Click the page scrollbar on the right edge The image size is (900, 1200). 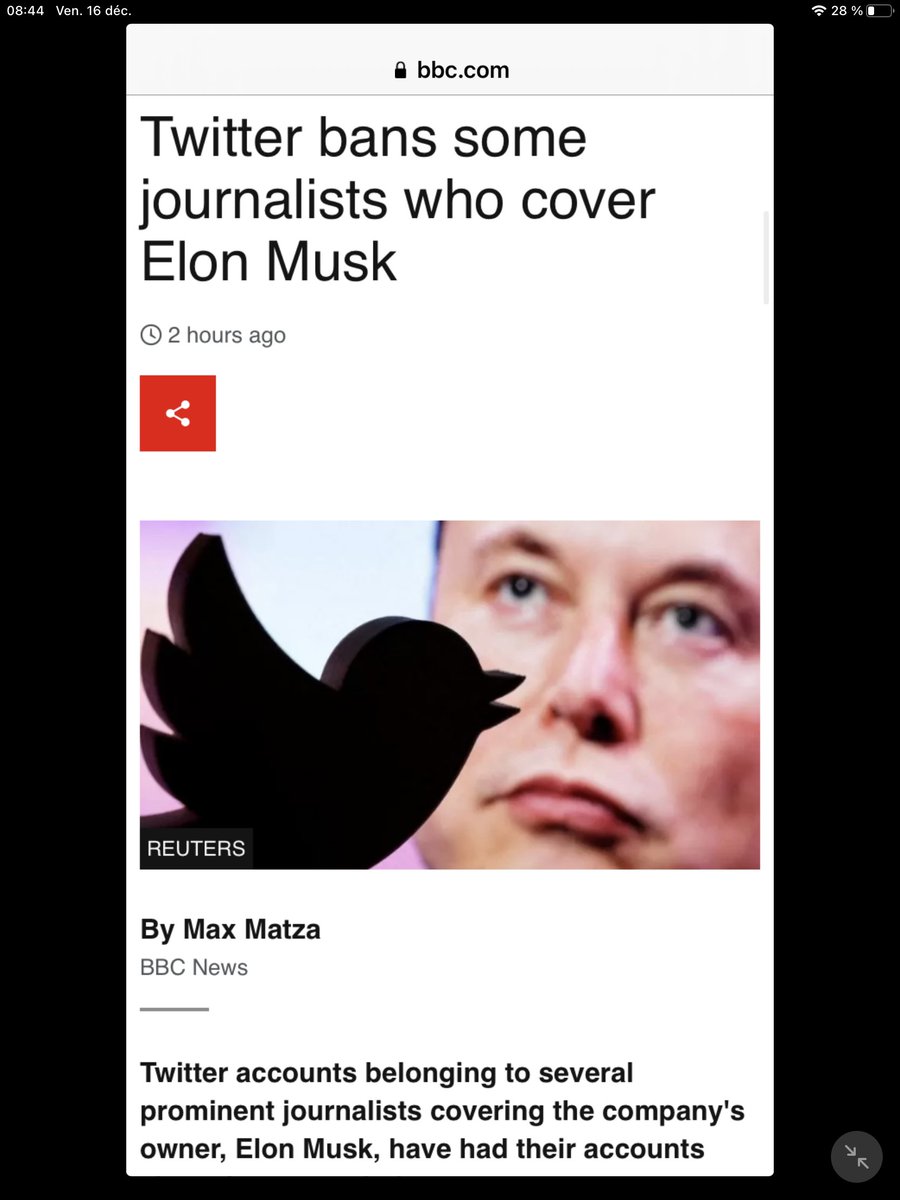[766, 257]
